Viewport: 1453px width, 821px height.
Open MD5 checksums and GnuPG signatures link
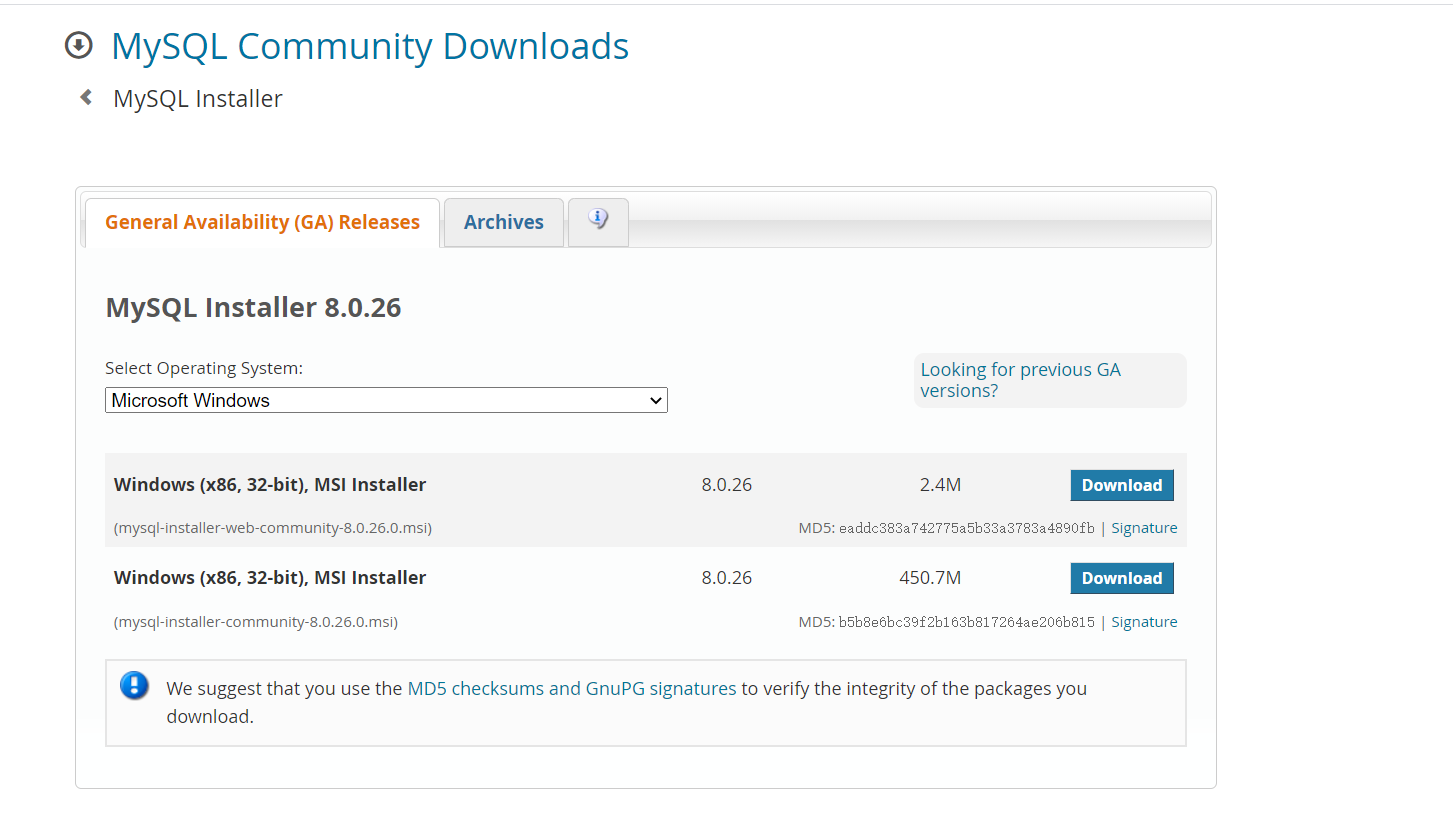click(572, 688)
